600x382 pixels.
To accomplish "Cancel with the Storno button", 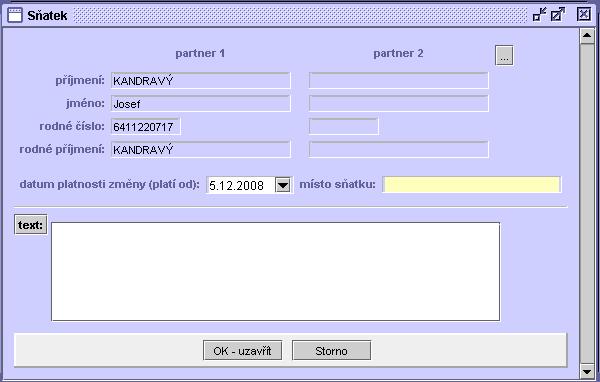I will point(331,350).
